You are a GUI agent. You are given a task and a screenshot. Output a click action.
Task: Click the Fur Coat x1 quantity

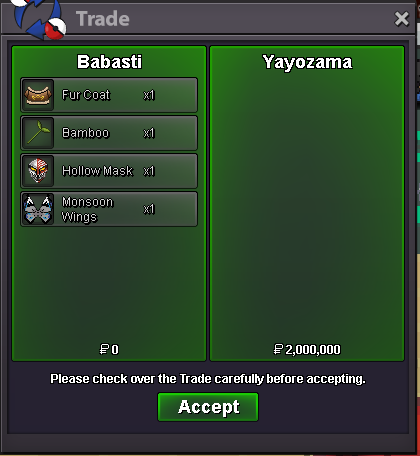point(149,95)
